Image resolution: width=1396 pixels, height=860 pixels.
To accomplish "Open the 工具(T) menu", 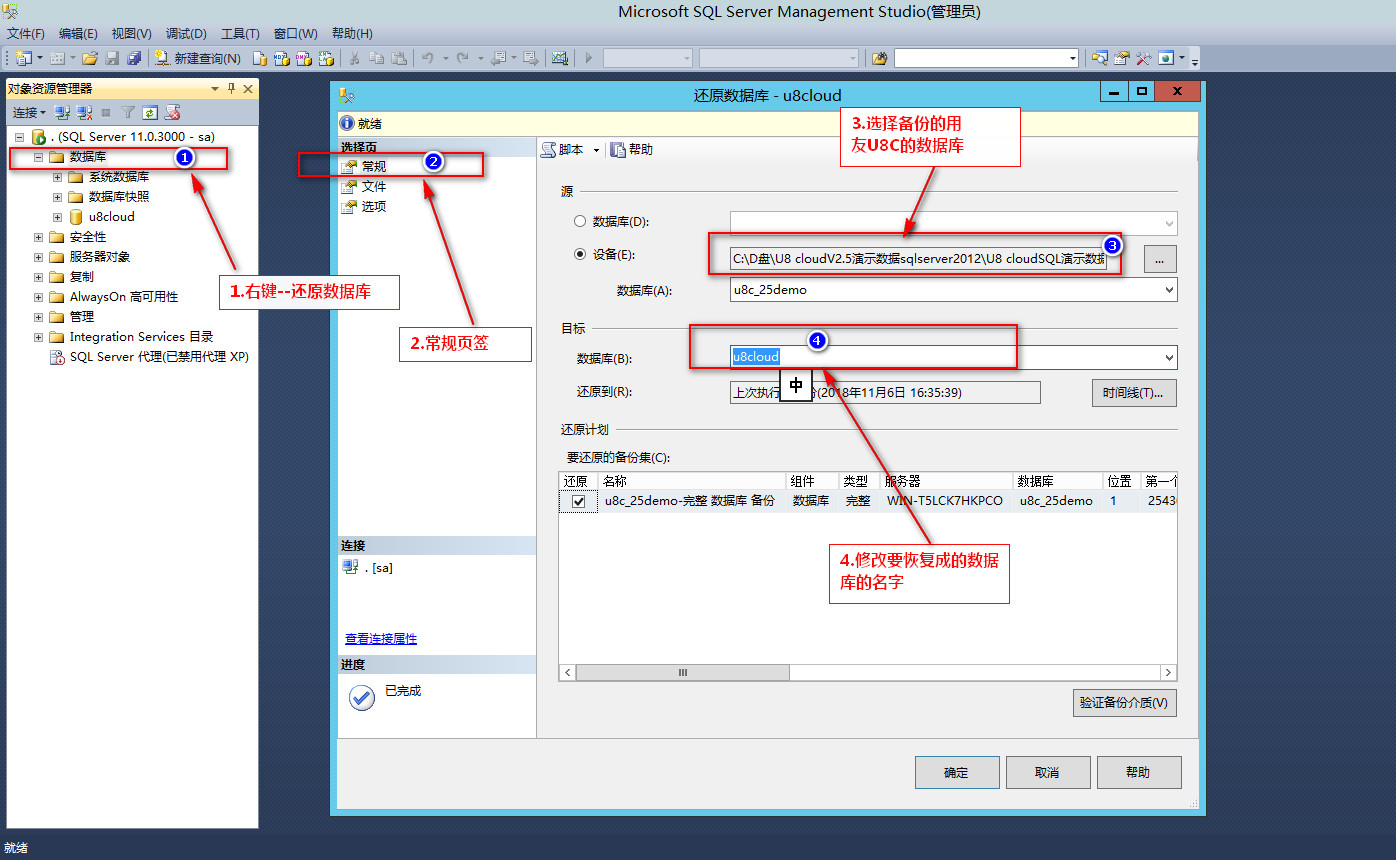I will [240, 33].
